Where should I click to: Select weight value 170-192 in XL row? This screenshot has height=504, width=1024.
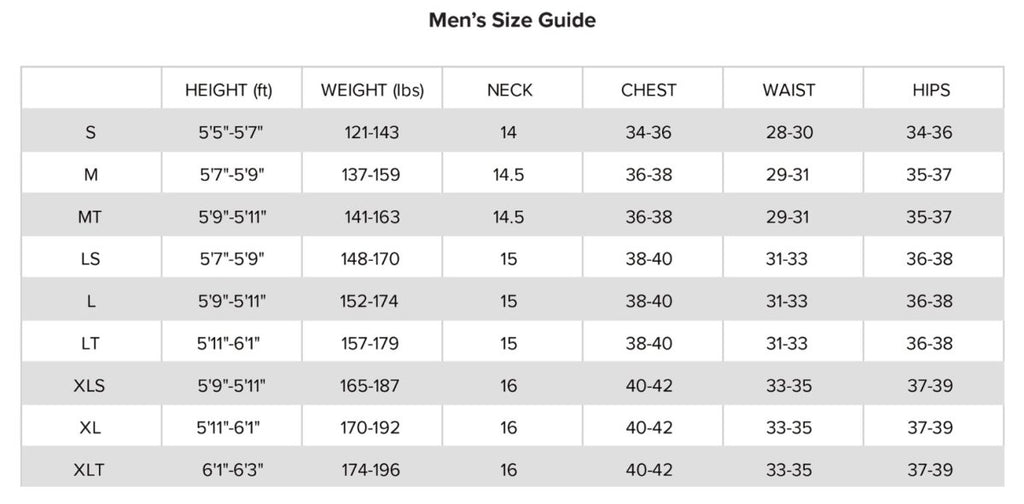point(372,427)
